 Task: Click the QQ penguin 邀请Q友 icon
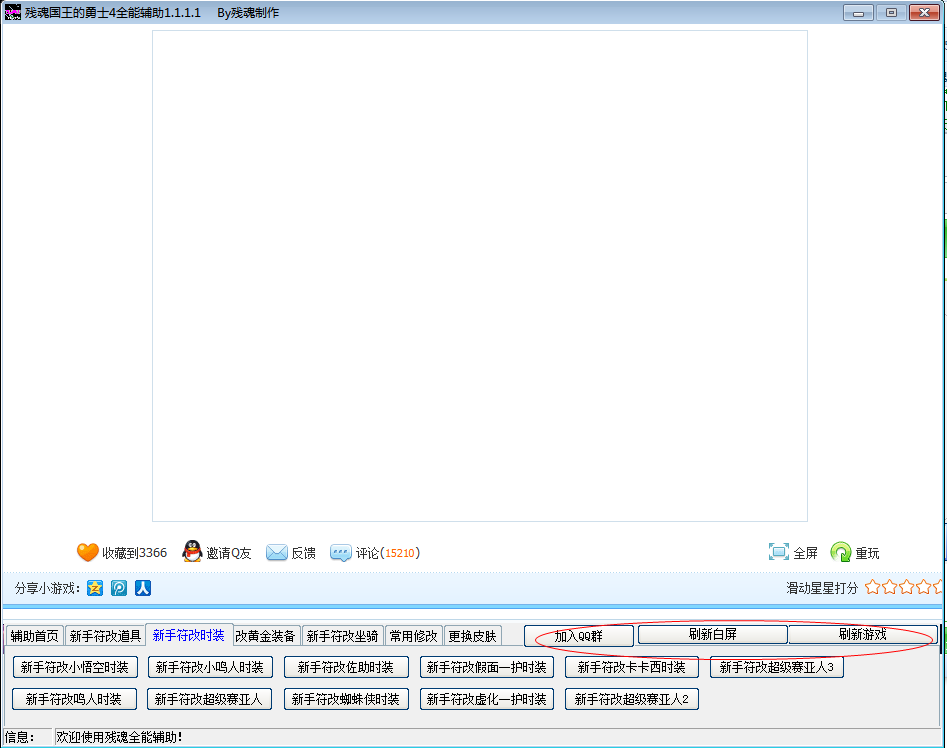[x=192, y=551]
